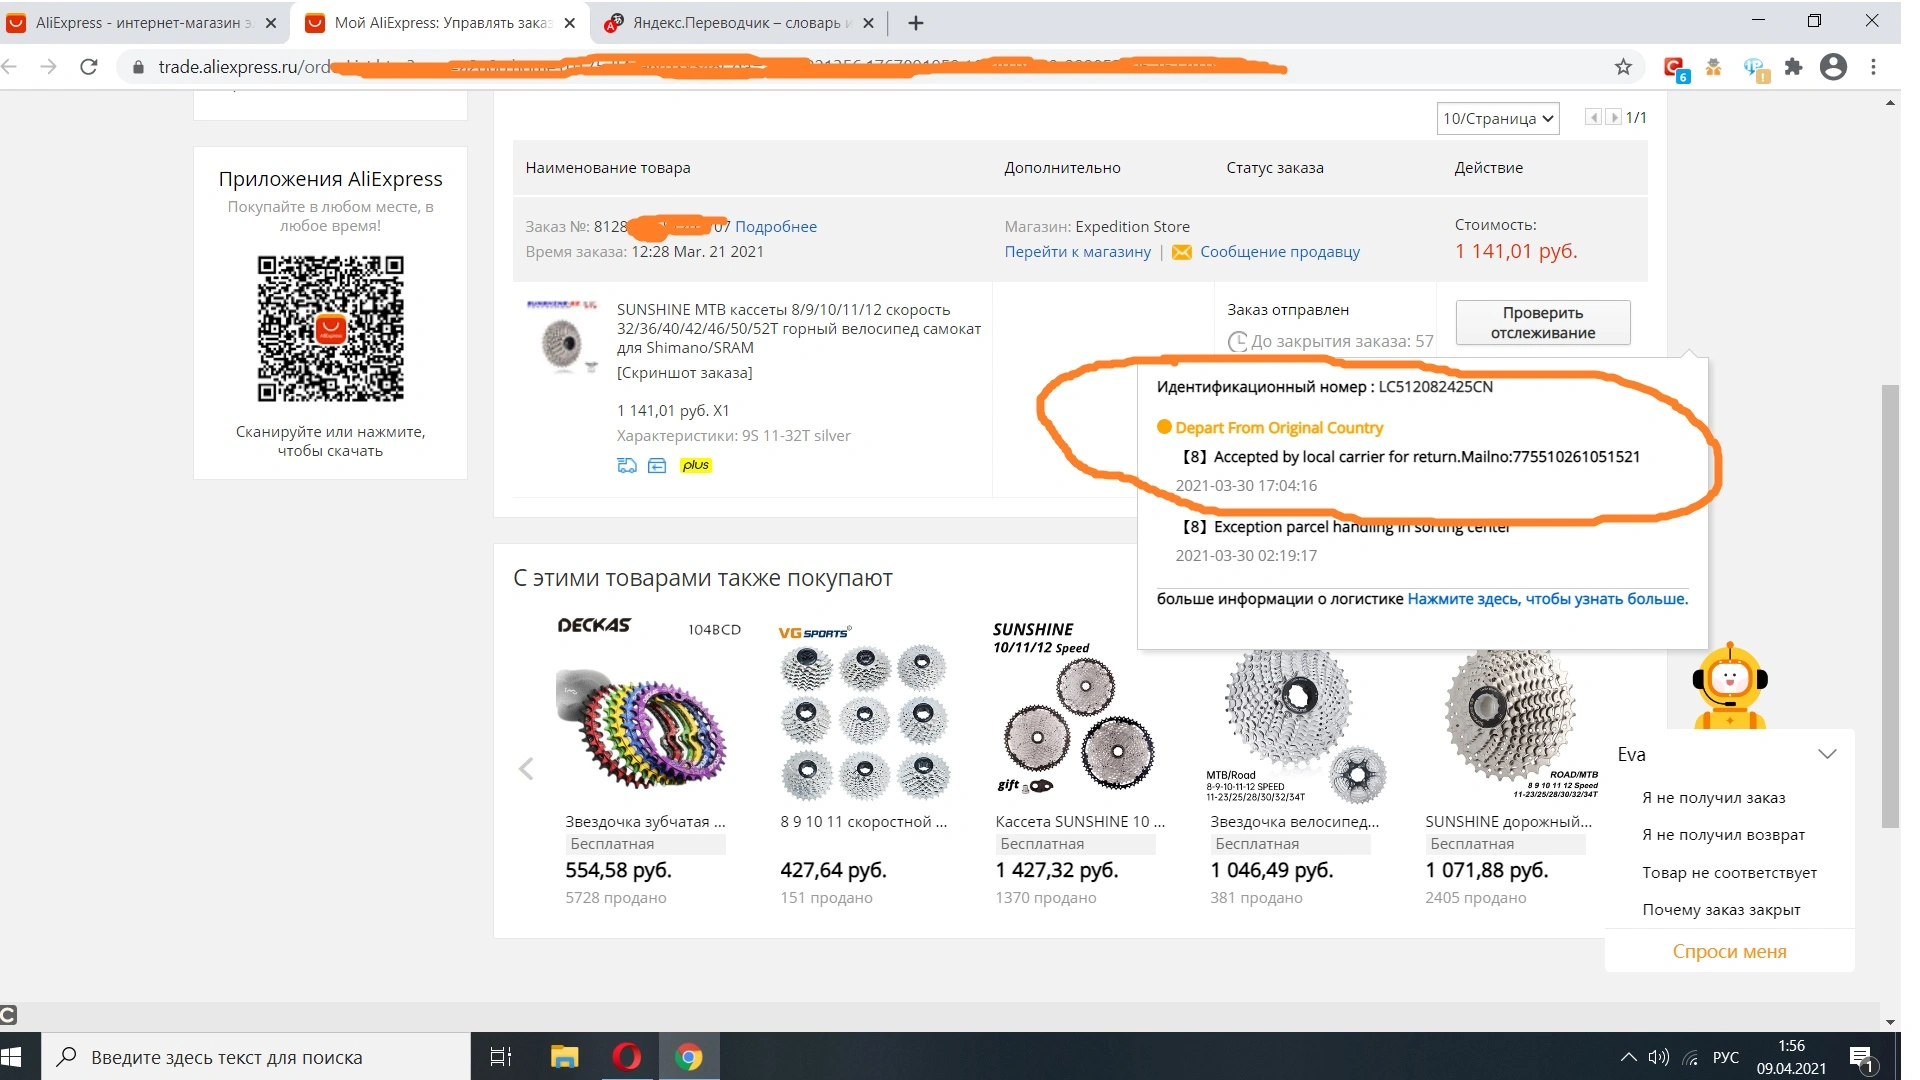Click the AliExpress app QR code
Viewport: 1920px width, 1080px height.
tap(331, 329)
